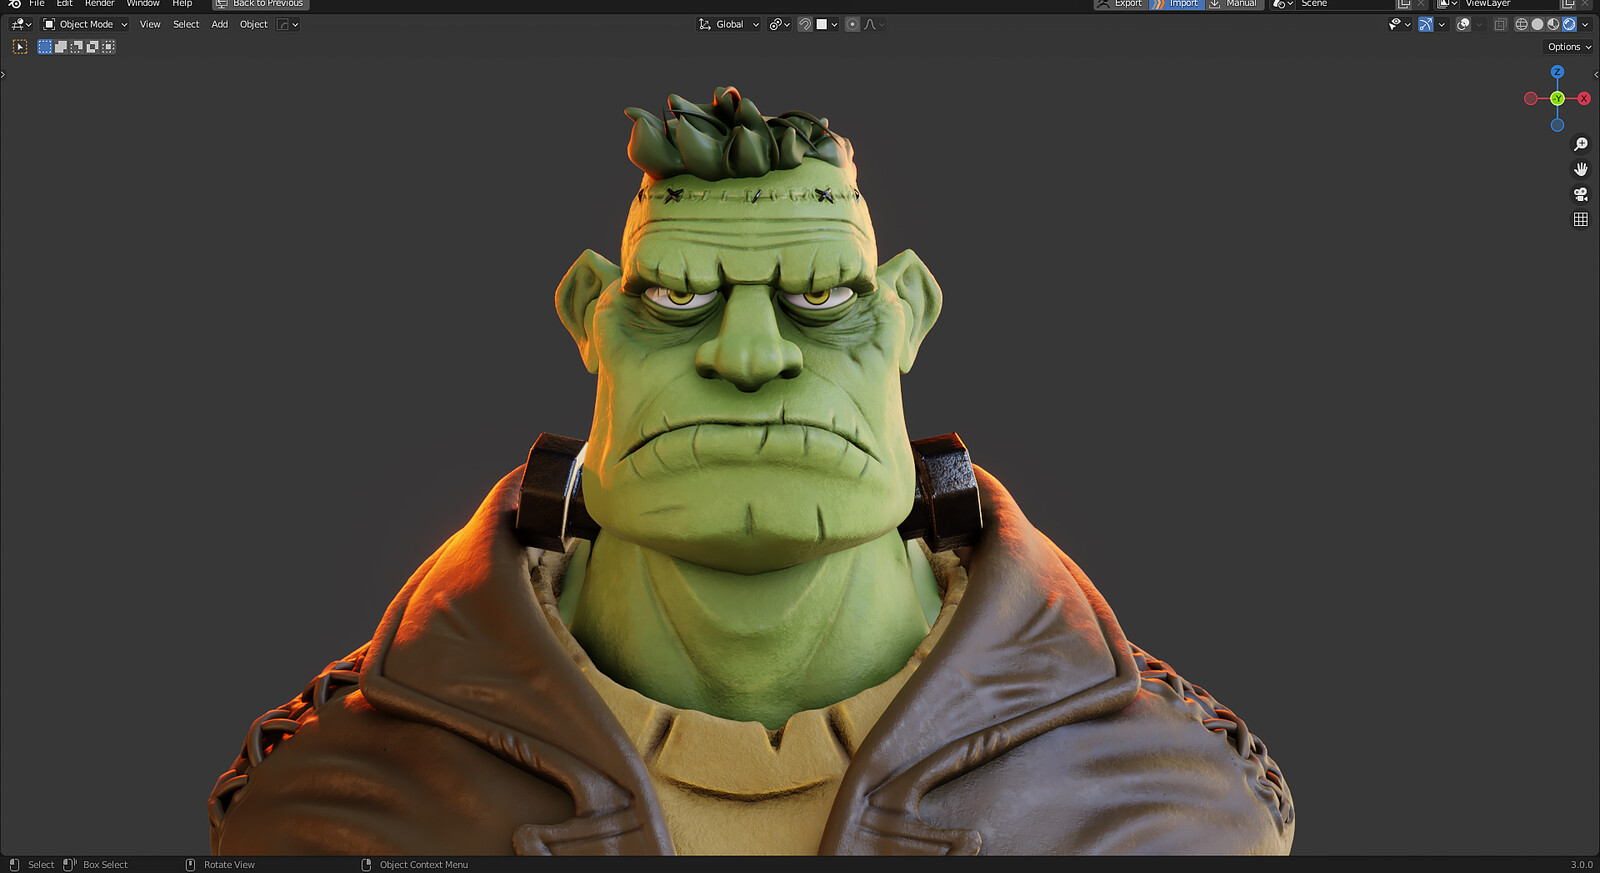Open the Window menu

(143, 4)
